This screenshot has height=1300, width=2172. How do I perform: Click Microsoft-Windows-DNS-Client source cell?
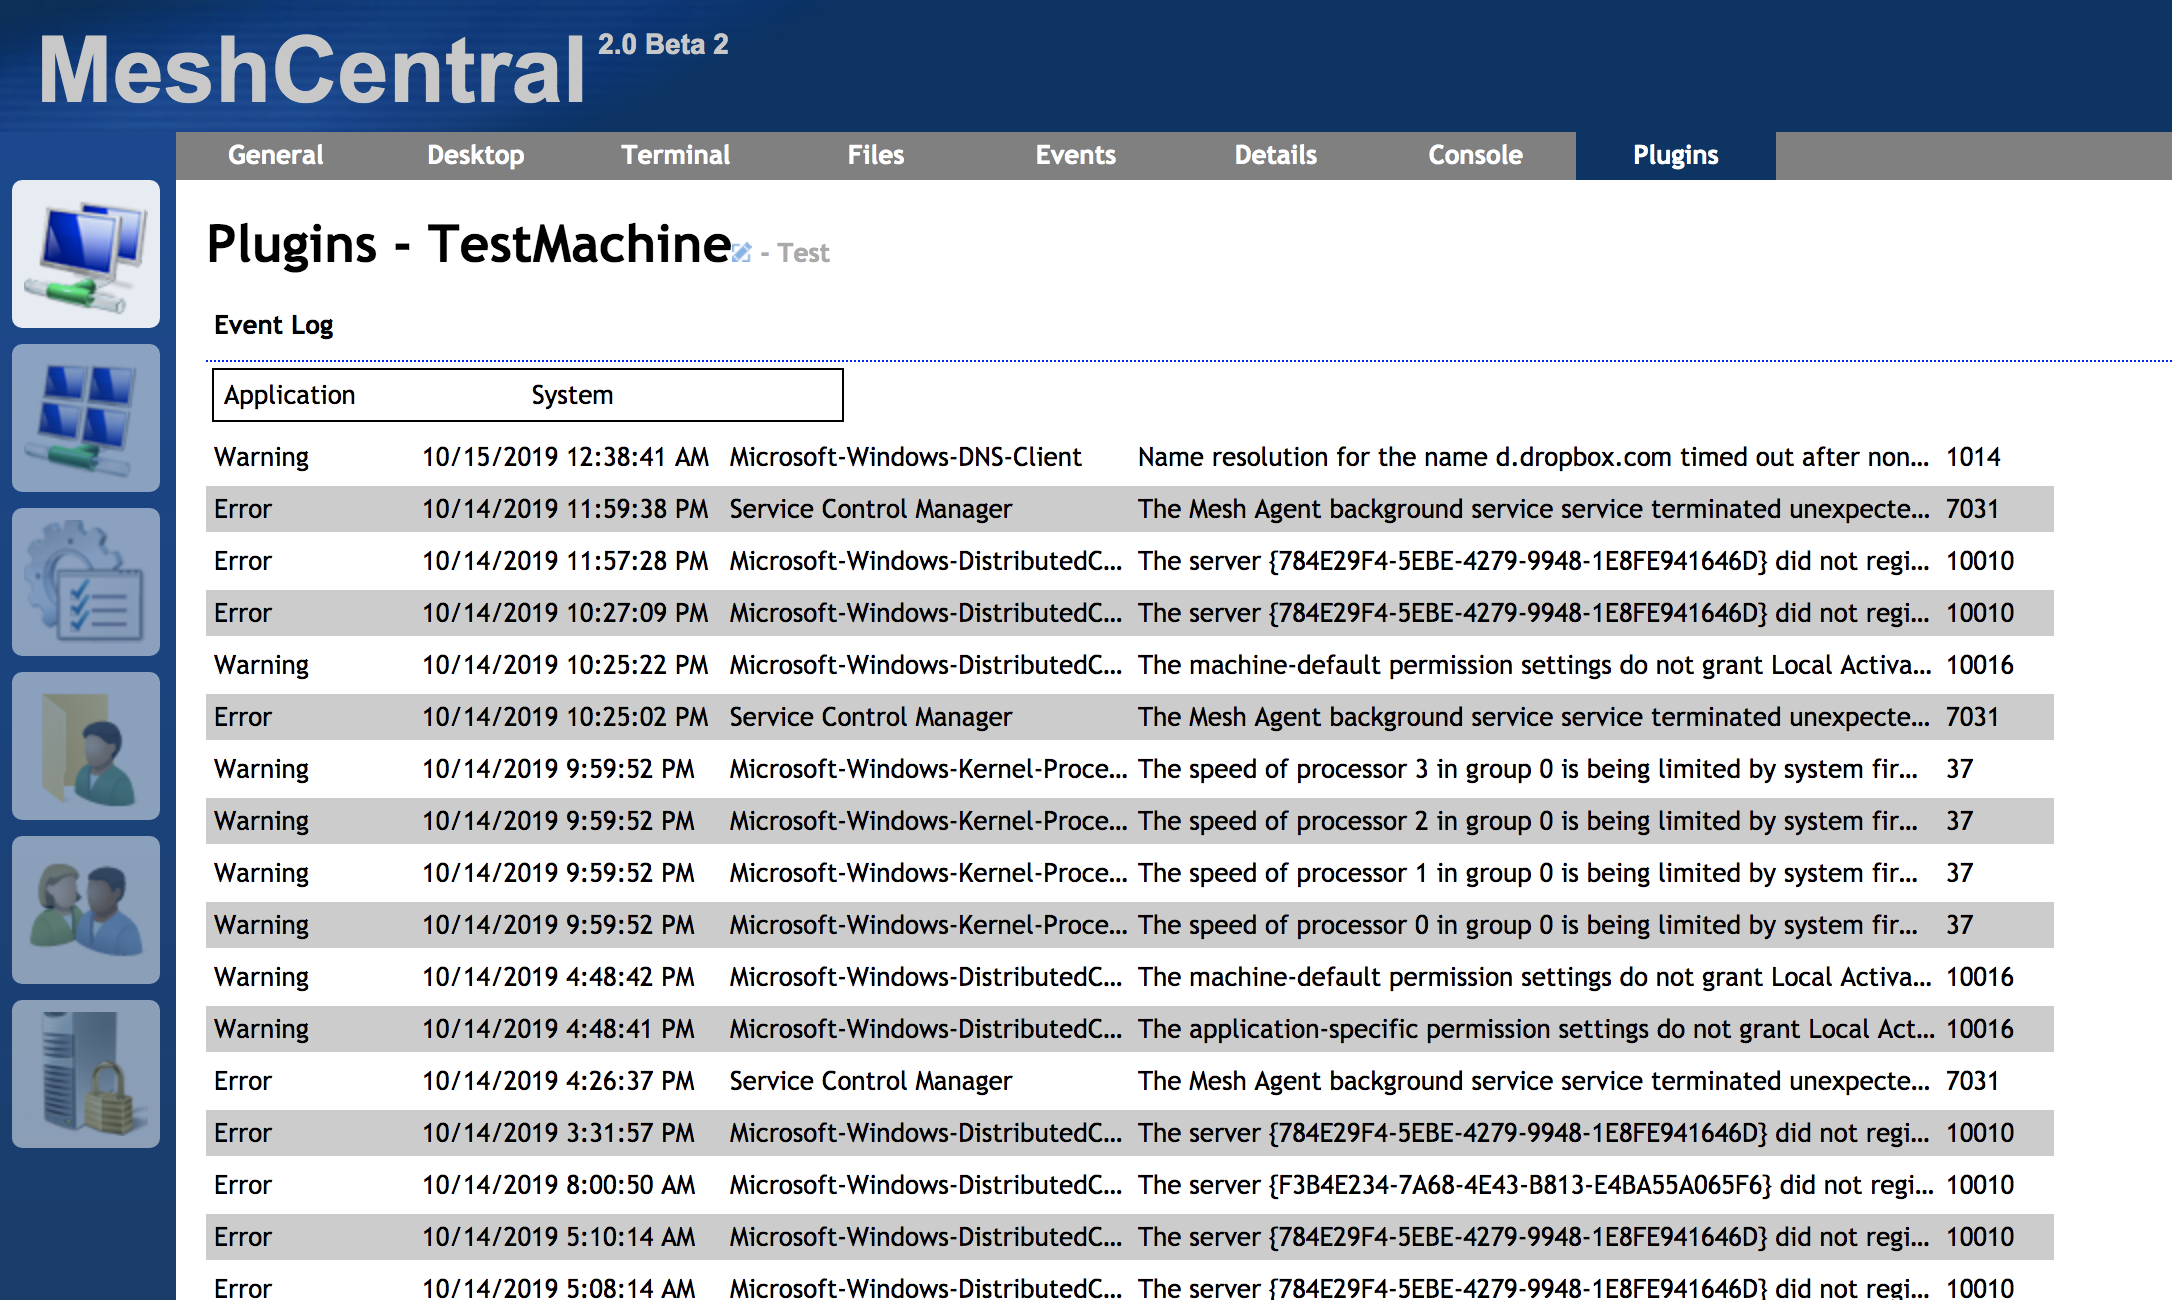(x=905, y=457)
